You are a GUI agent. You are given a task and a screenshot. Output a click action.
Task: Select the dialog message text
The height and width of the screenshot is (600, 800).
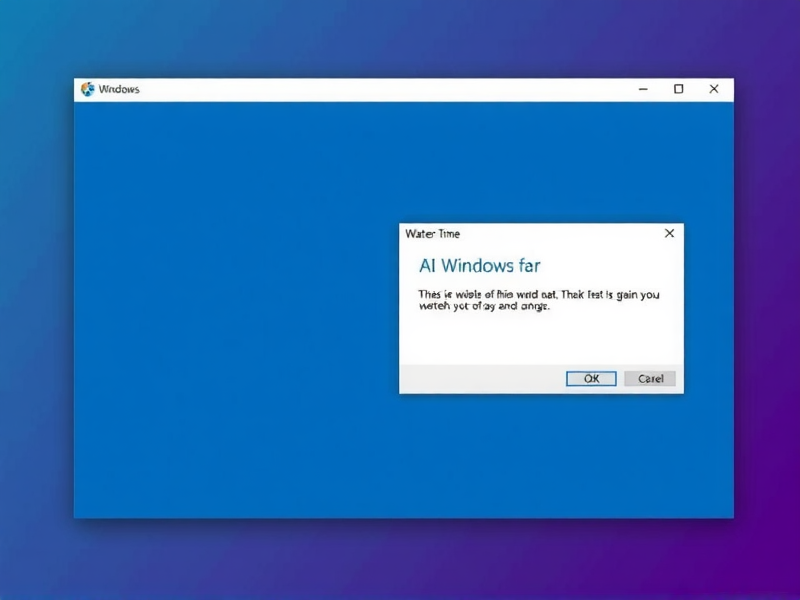coord(540,300)
